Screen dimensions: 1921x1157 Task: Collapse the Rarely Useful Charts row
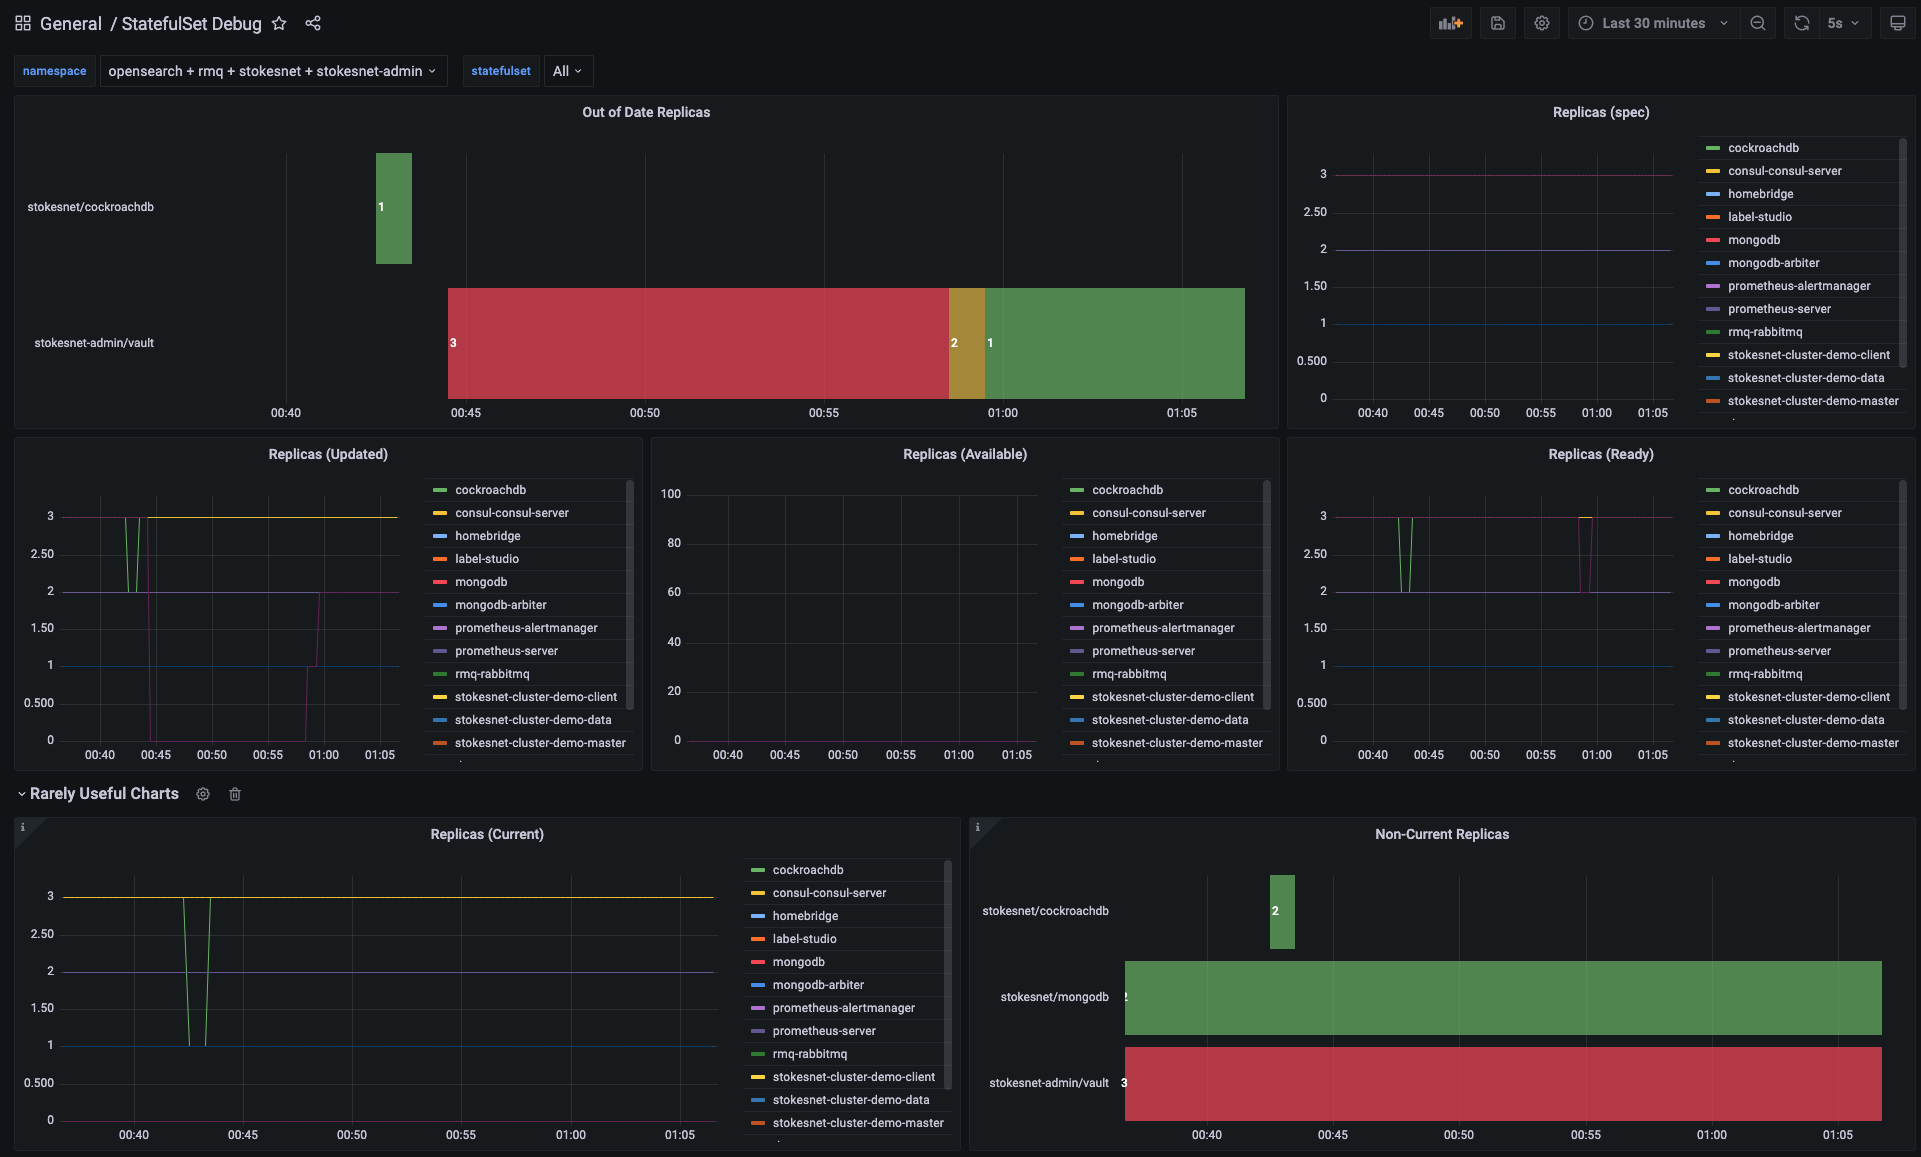[21, 794]
